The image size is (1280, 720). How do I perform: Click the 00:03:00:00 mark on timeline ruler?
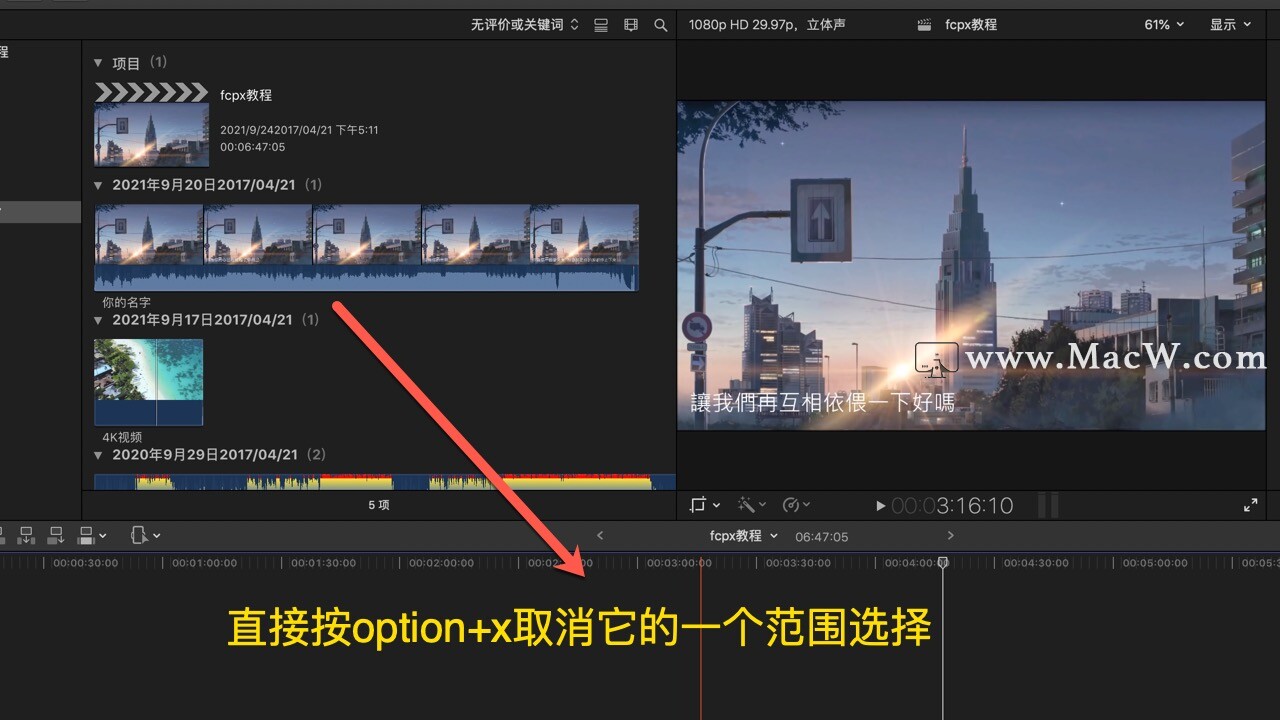click(x=679, y=563)
